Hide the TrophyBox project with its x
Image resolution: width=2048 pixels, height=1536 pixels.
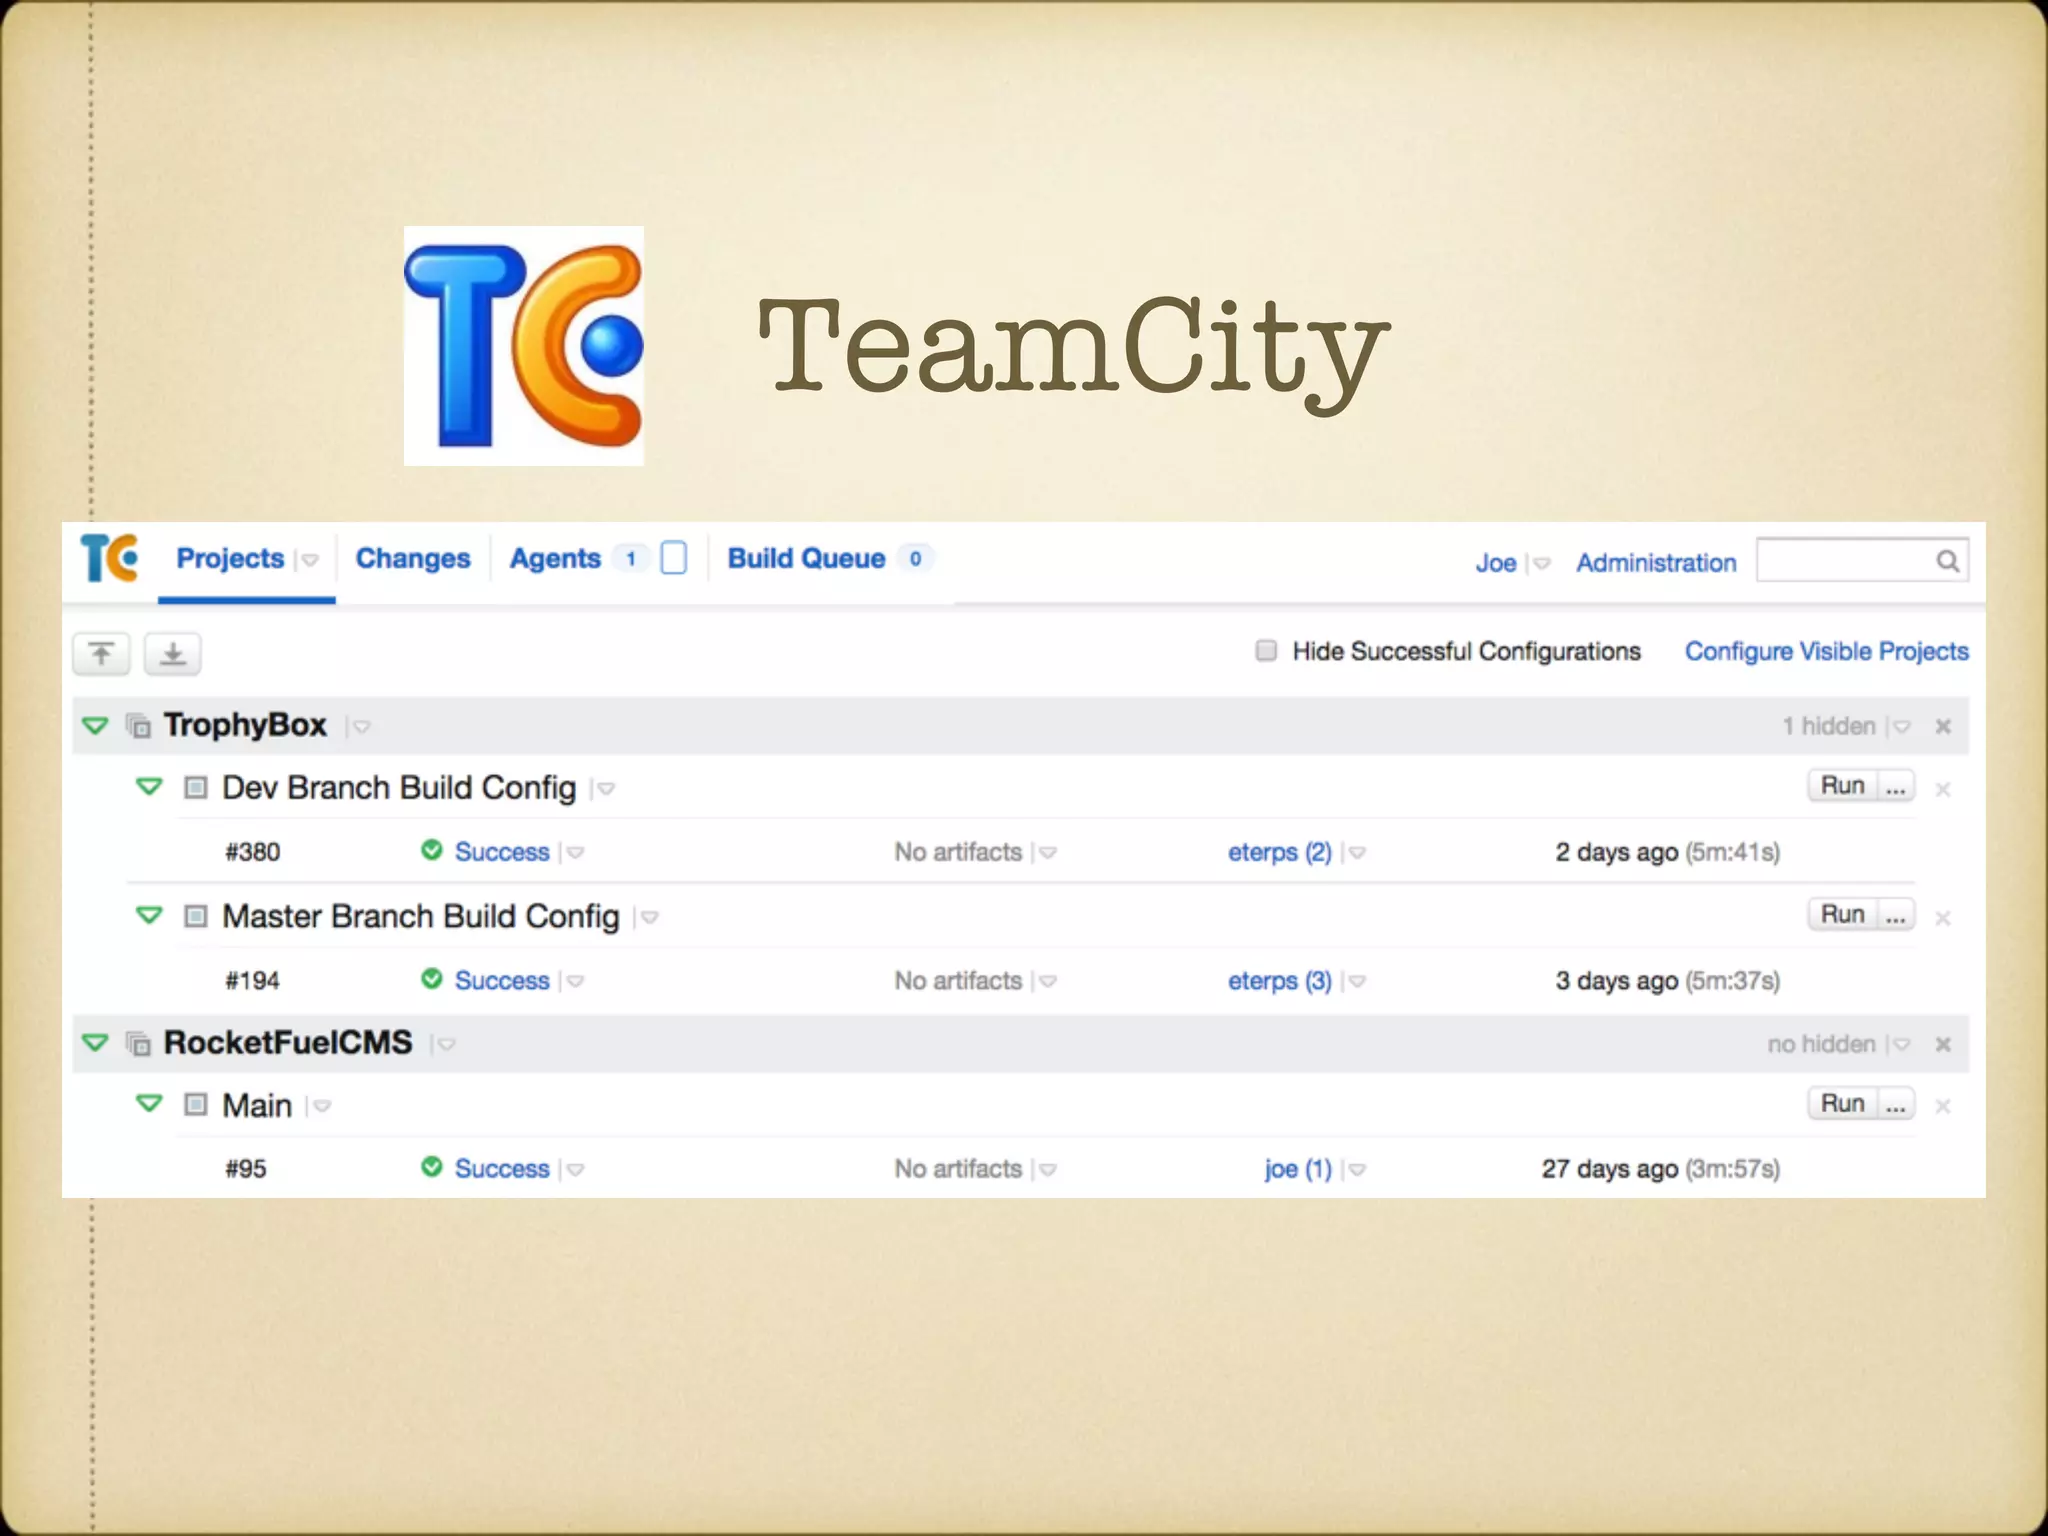[1943, 726]
